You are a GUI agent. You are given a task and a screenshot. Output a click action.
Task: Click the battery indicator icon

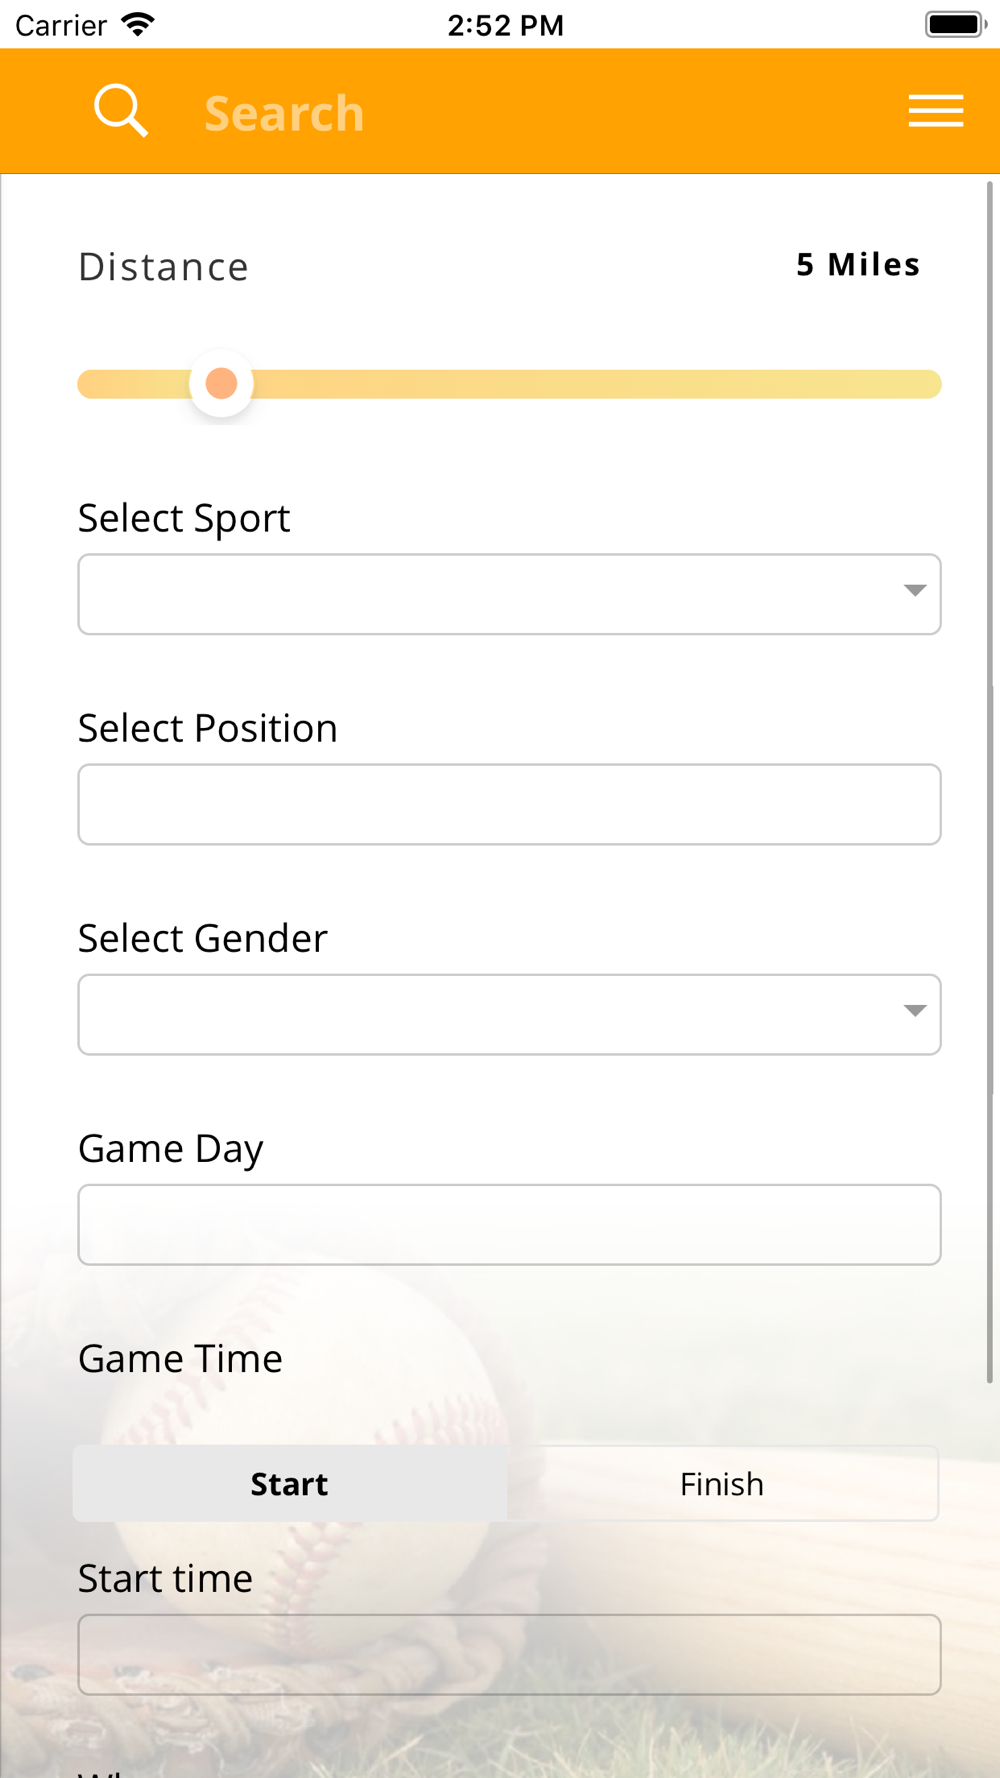[x=956, y=24]
